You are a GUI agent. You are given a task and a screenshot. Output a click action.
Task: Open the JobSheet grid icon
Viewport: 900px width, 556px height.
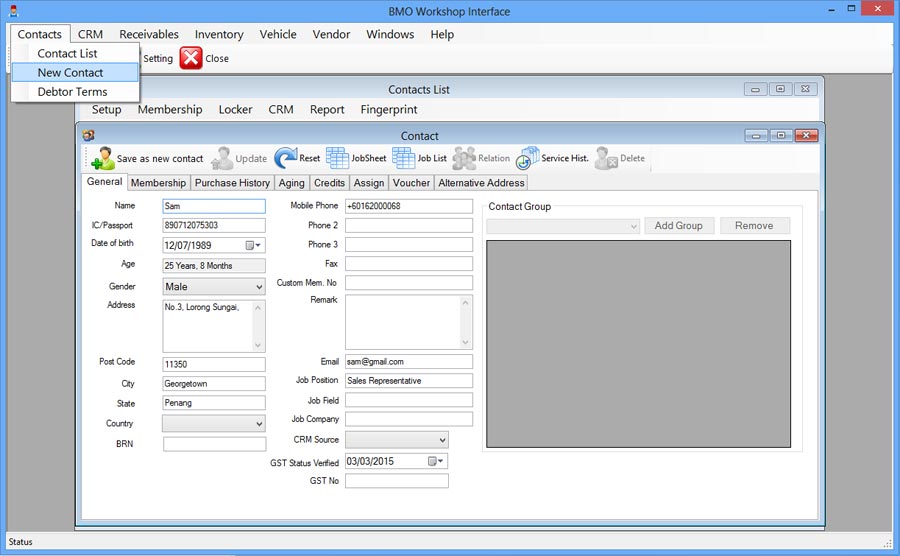pos(338,158)
